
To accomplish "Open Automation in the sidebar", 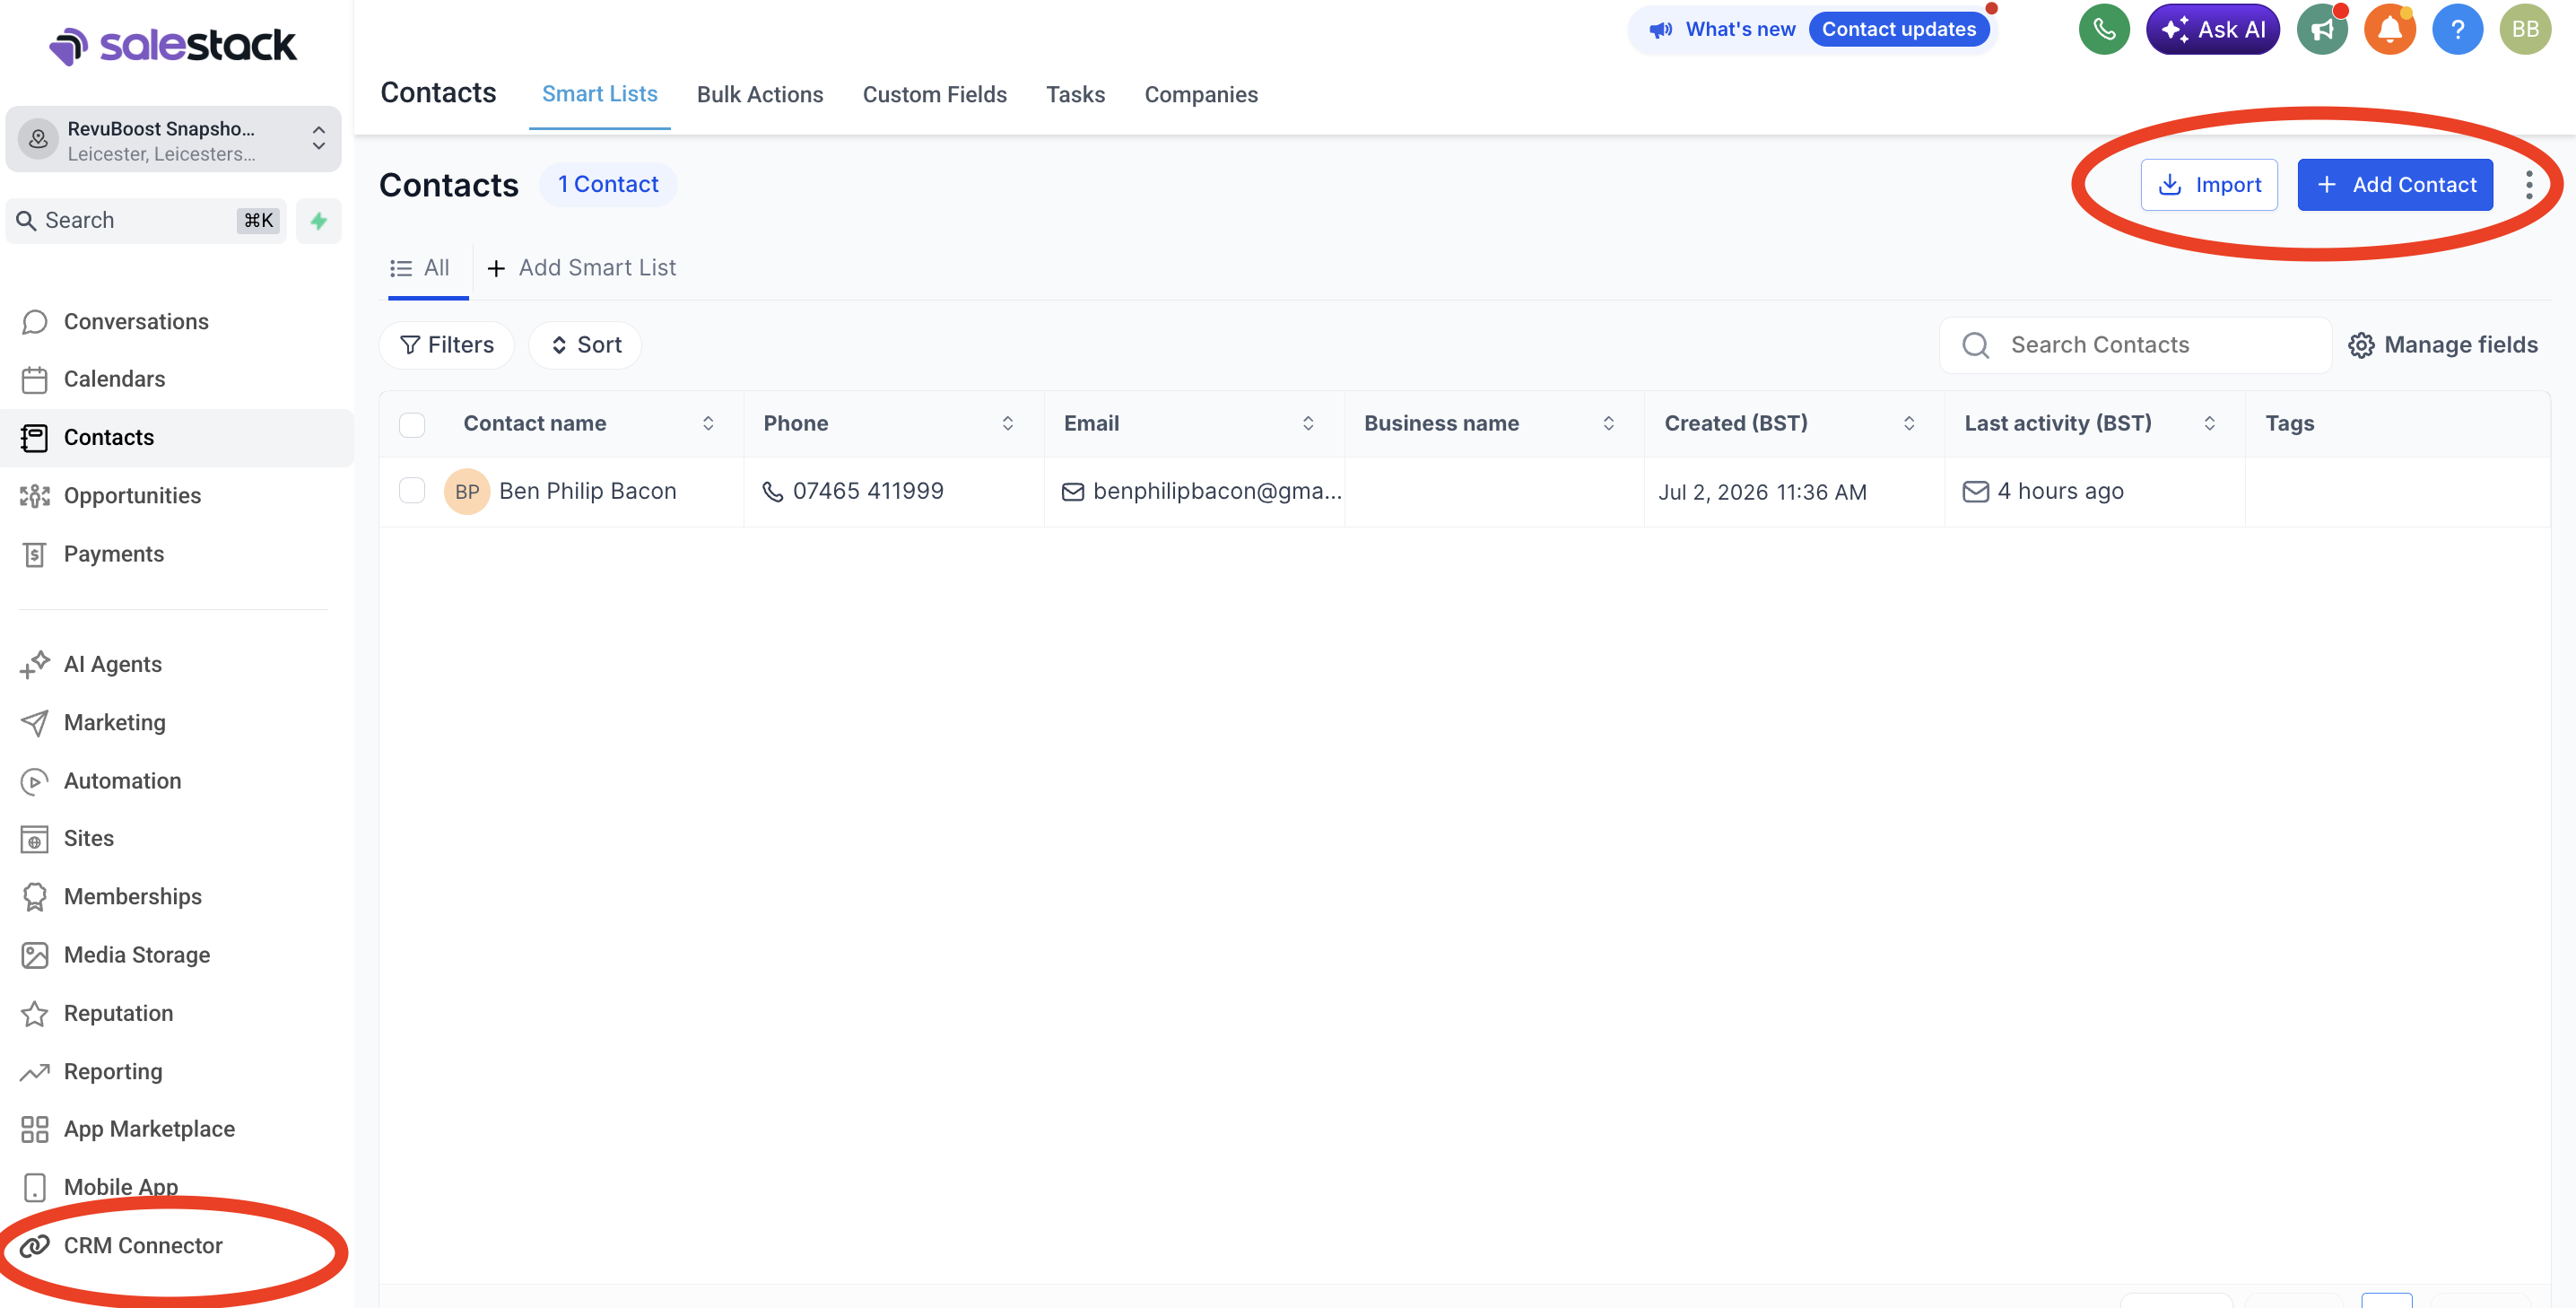I will [122, 781].
